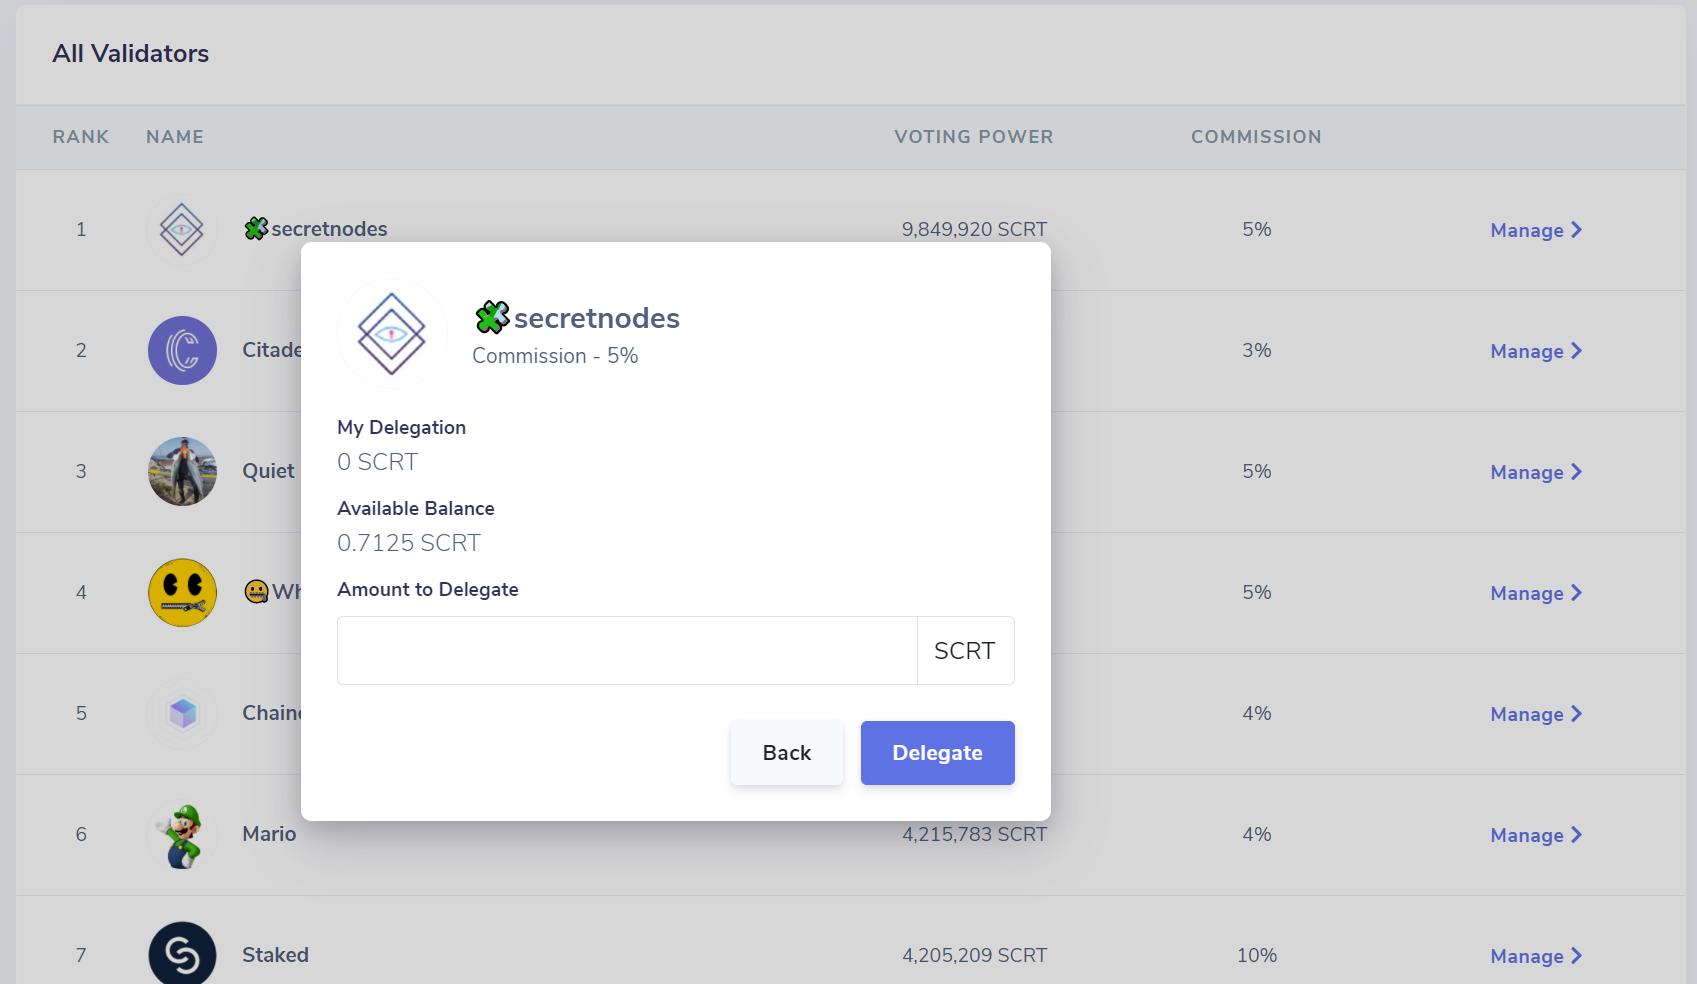Expand Manage chevron for Mario validator
The width and height of the screenshot is (1697, 984).
(1576, 835)
